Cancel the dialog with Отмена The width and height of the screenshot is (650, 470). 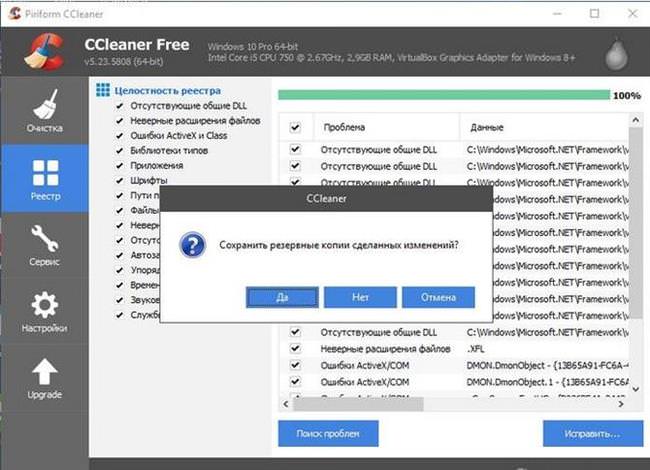point(438,297)
